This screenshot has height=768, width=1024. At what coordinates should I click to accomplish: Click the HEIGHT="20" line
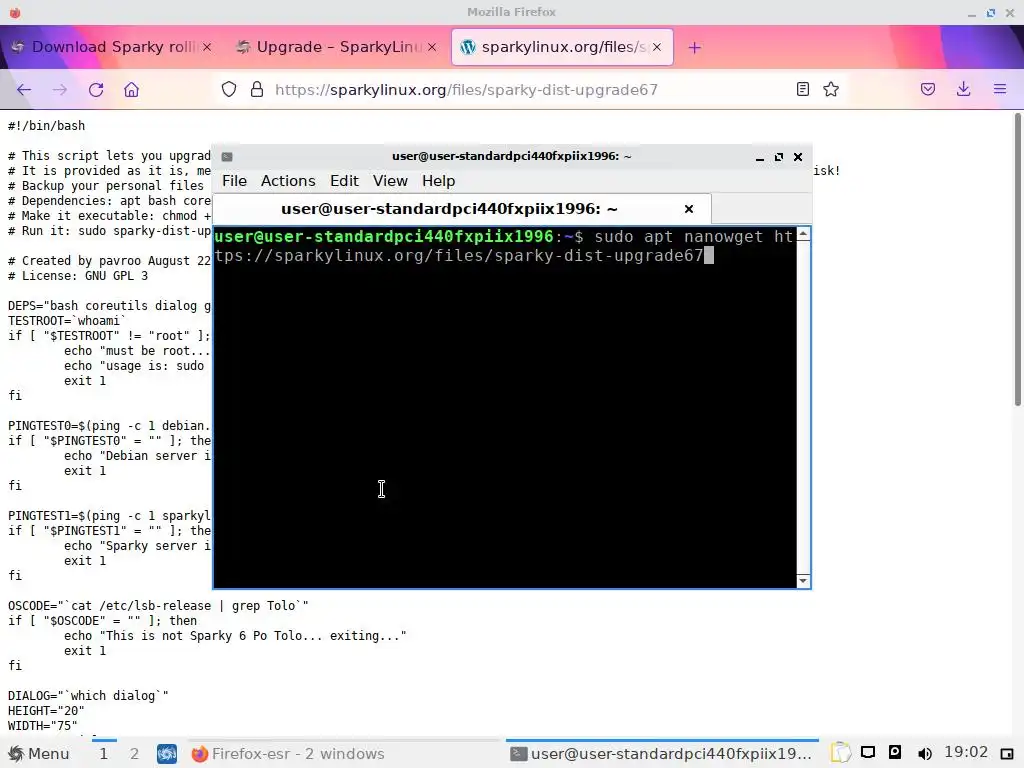pos(46,711)
